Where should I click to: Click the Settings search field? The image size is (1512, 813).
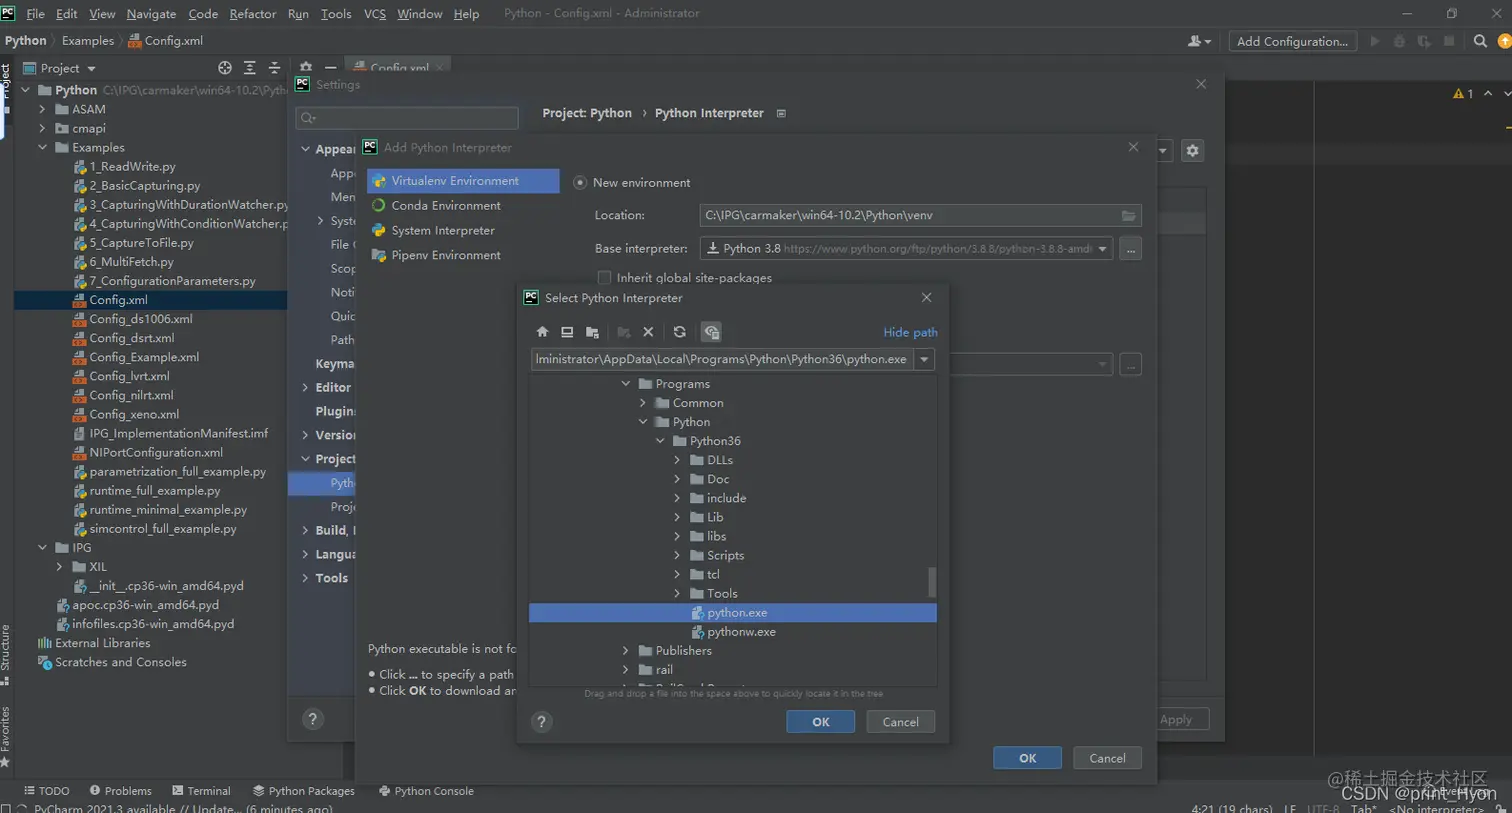[x=407, y=118]
